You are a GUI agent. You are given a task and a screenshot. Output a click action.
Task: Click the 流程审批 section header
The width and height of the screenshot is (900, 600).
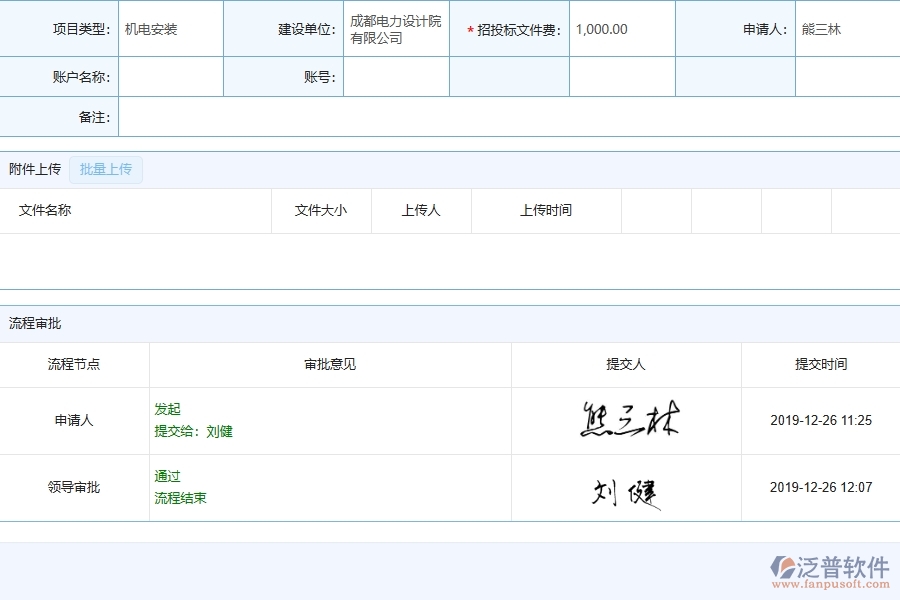37,323
